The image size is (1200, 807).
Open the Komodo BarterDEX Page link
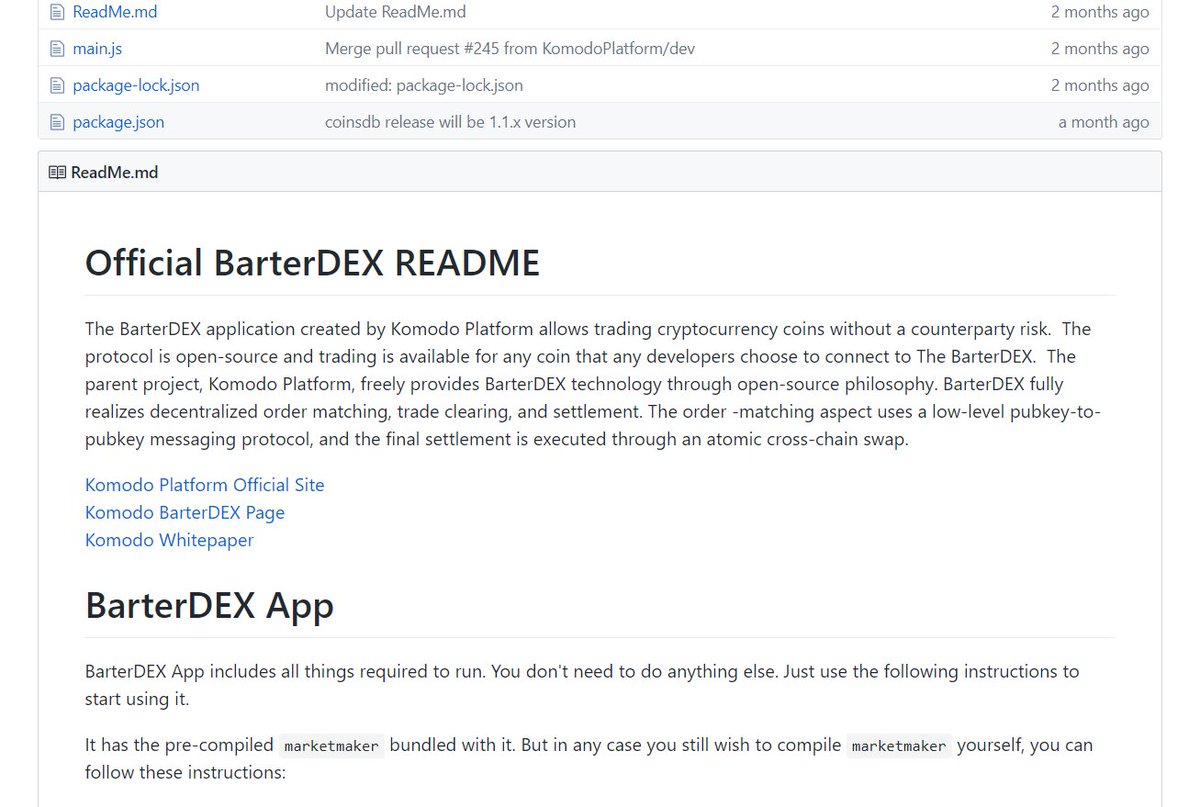[184, 512]
